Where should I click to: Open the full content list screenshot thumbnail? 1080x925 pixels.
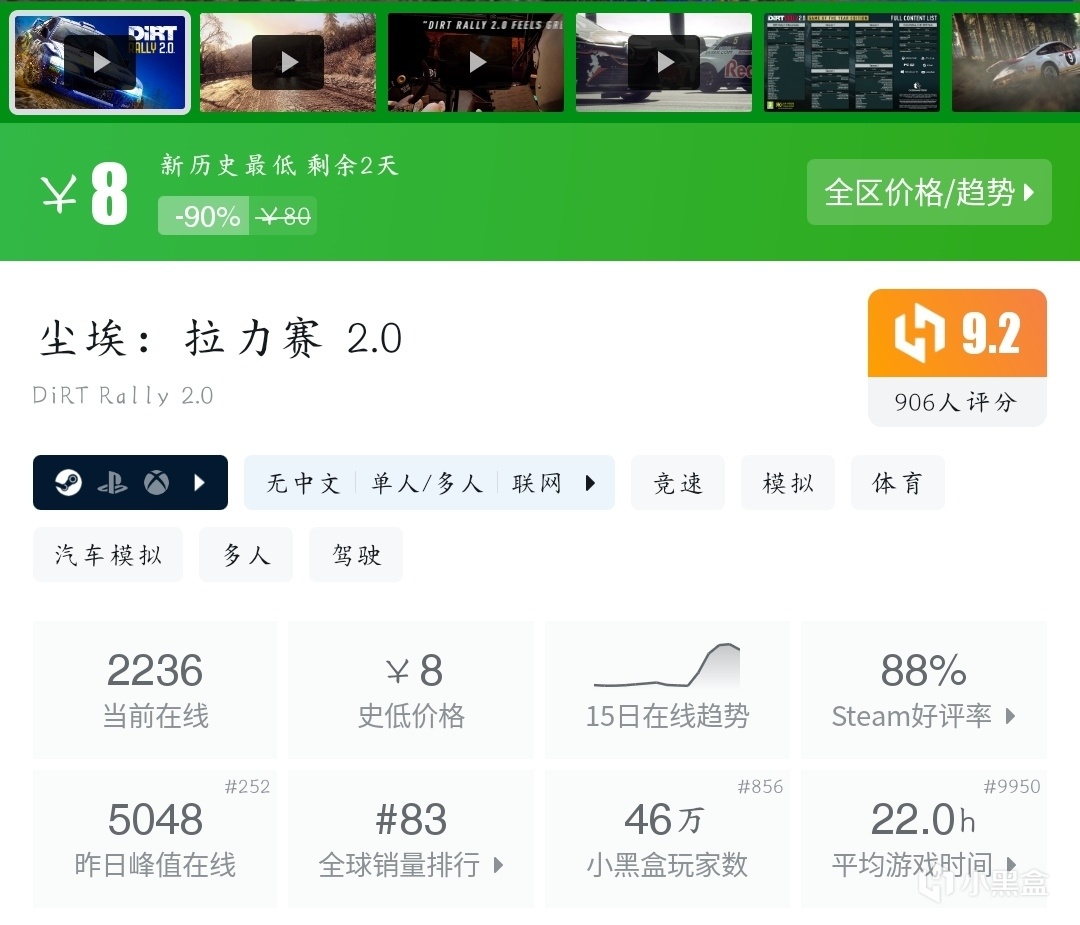click(x=852, y=62)
